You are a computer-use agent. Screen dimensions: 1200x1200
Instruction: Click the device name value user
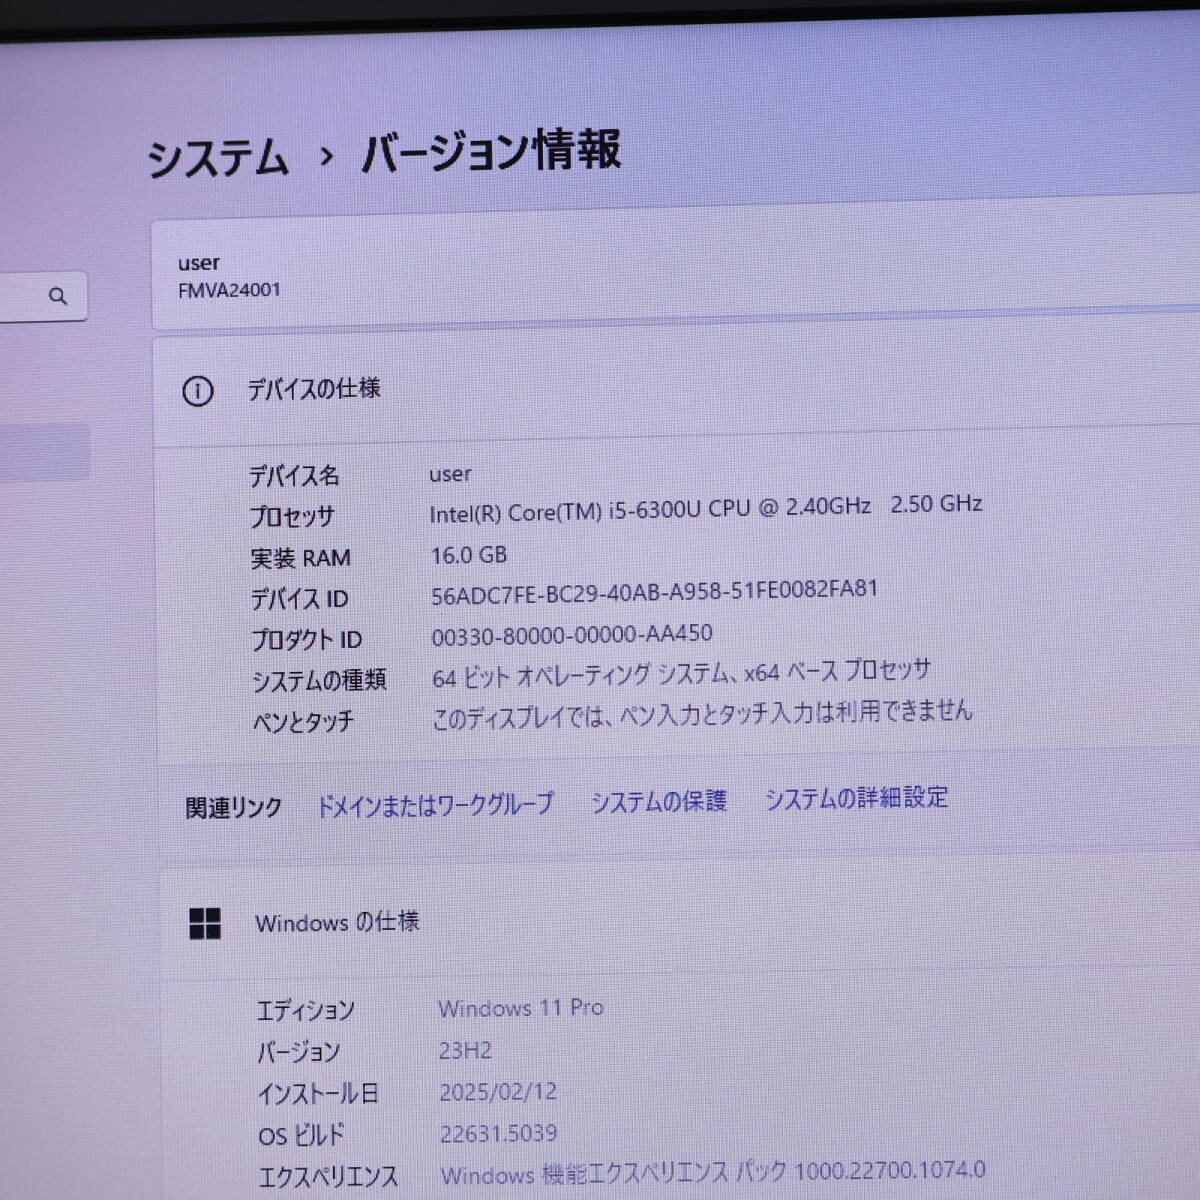[450, 474]
